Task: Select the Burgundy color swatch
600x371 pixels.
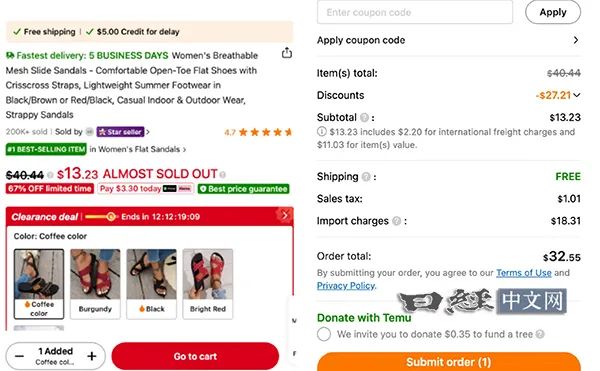Action: coord(95,284)
